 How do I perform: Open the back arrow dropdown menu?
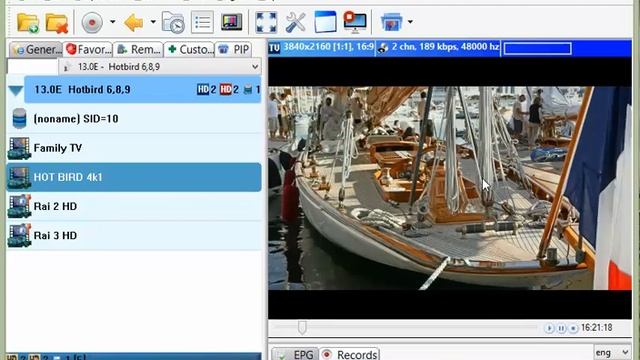(x=153, y=22)
